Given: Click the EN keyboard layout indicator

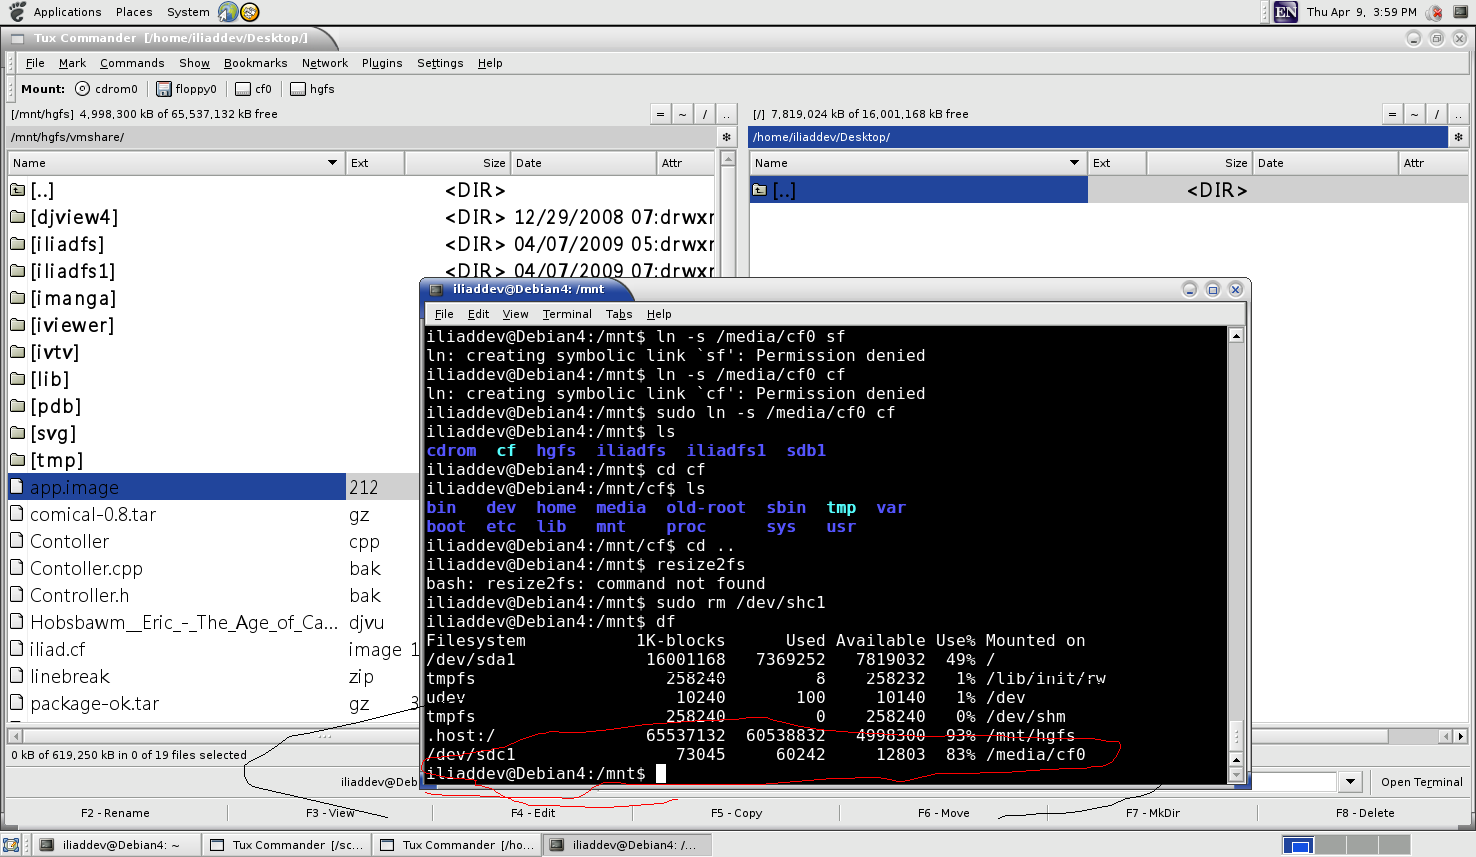Looking at the screenshot, I should click(1286, 12).
